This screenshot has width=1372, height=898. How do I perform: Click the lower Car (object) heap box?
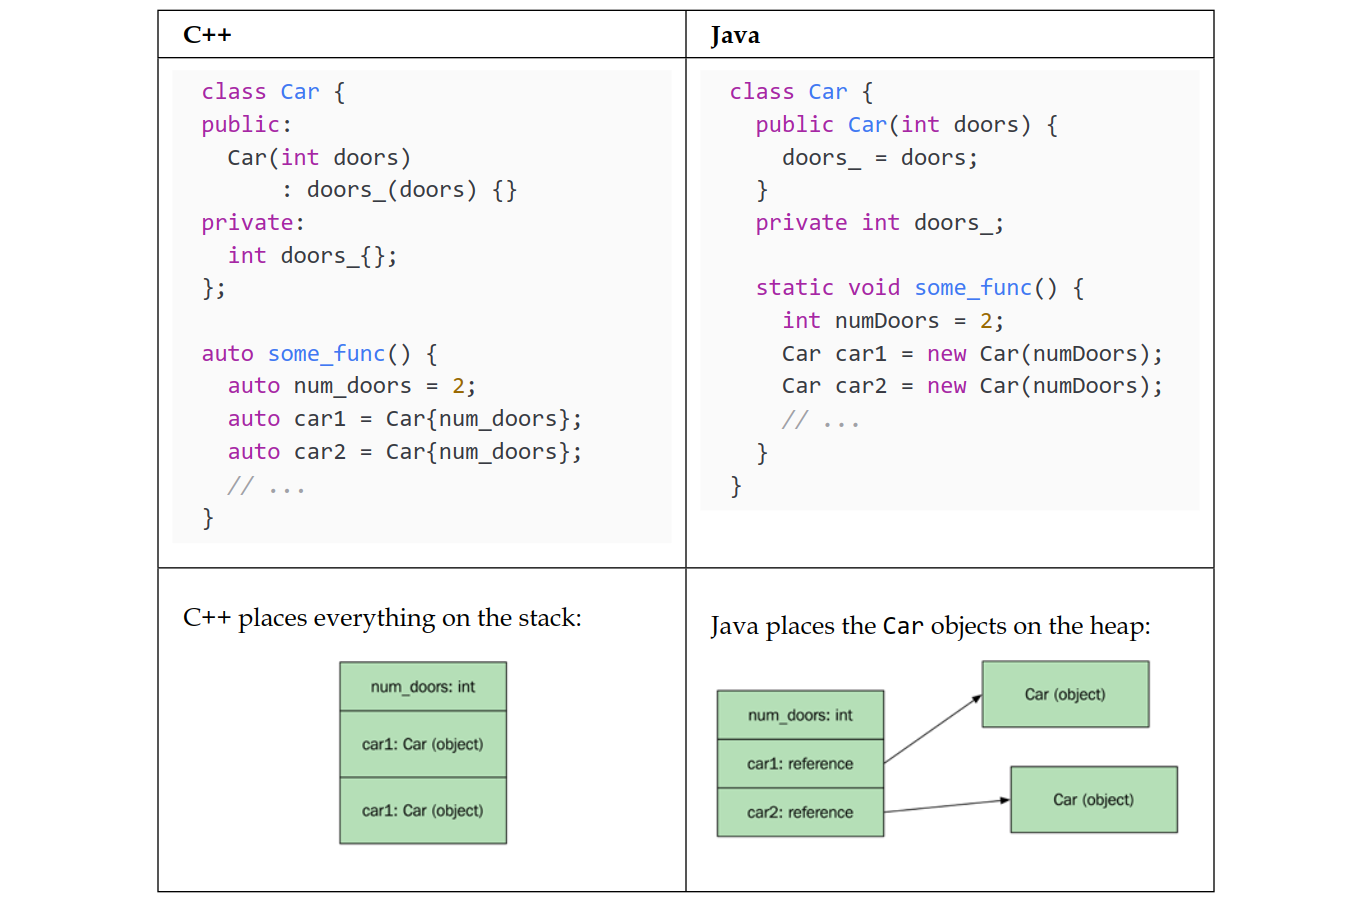tap(1093, 800)
